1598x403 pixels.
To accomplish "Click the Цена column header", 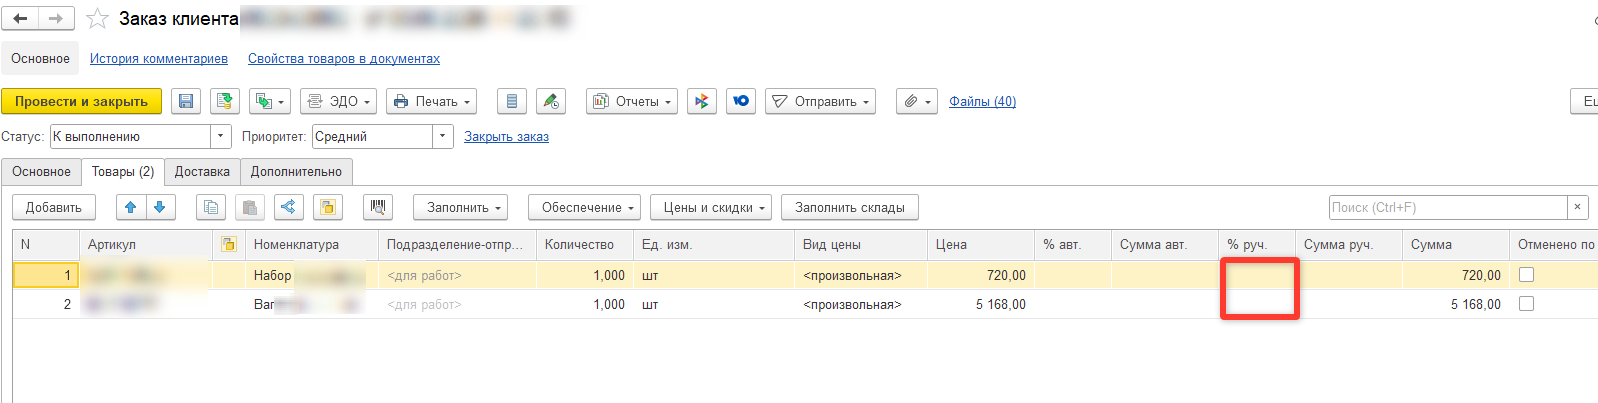I will point(980,244).
